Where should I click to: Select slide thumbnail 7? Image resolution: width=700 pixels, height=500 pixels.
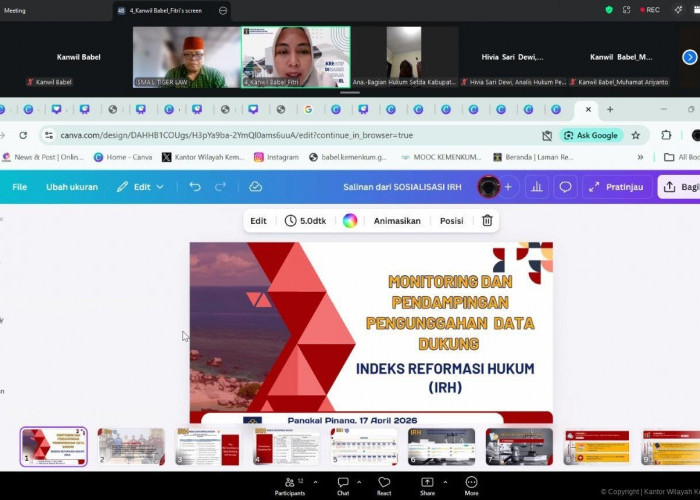pos(519,446)
